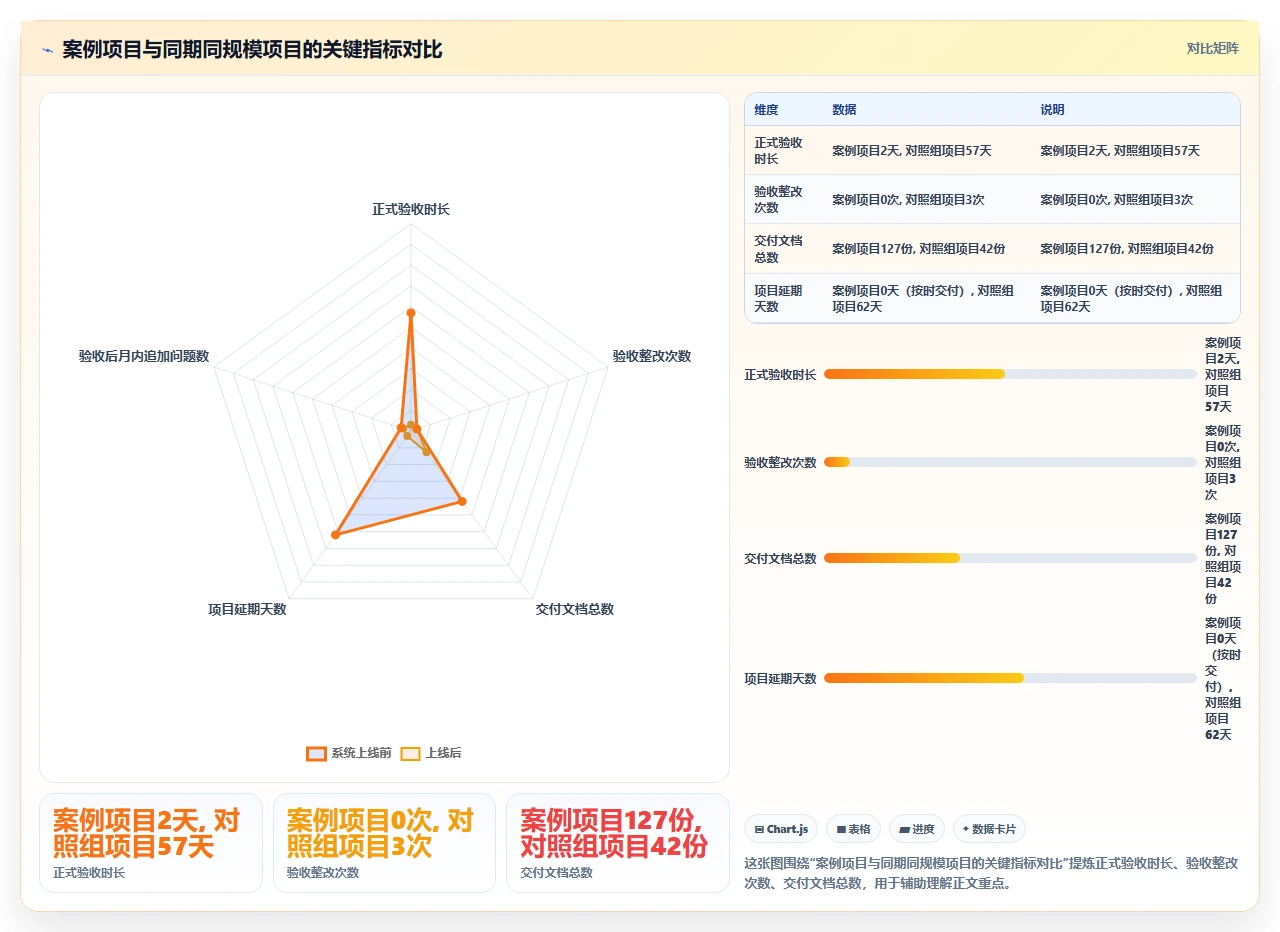Viewport: 1280px width, 932px height.
Task: Click the 正式验收时长 radar axis label
Action: [x=411, y=209]
